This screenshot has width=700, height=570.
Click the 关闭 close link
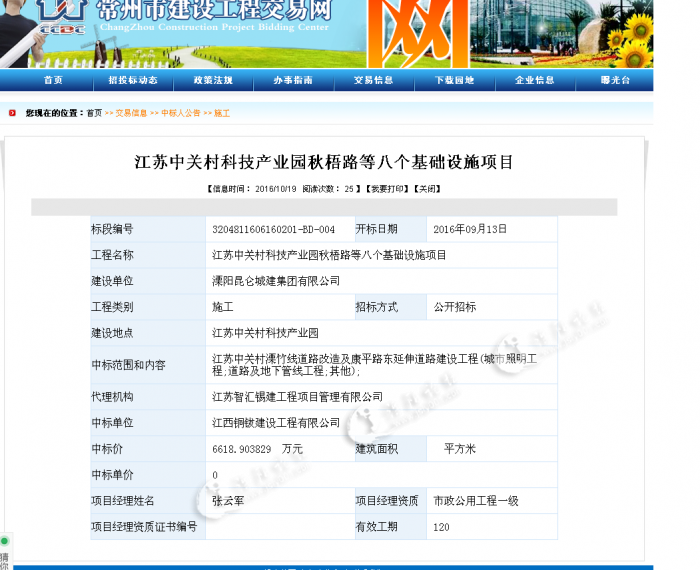pyautogui.click(x=427, y=189)
